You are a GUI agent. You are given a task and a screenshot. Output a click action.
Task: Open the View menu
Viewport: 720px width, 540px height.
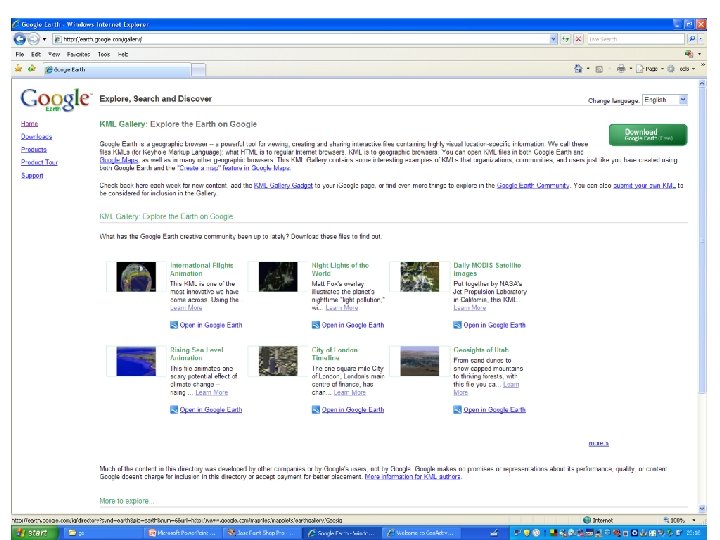coord(54,54)
